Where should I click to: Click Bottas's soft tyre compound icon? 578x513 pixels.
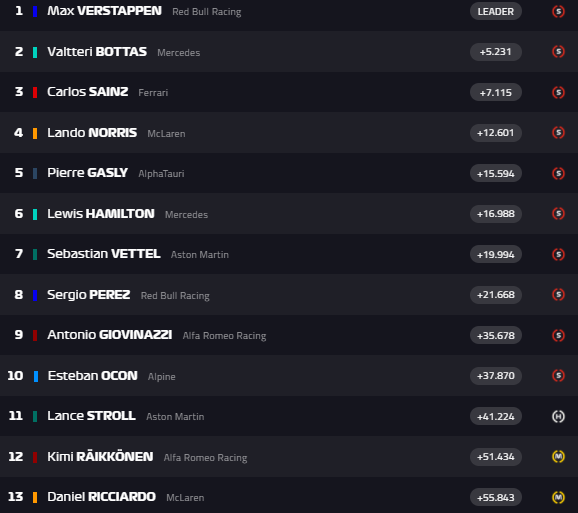(558, 52)
